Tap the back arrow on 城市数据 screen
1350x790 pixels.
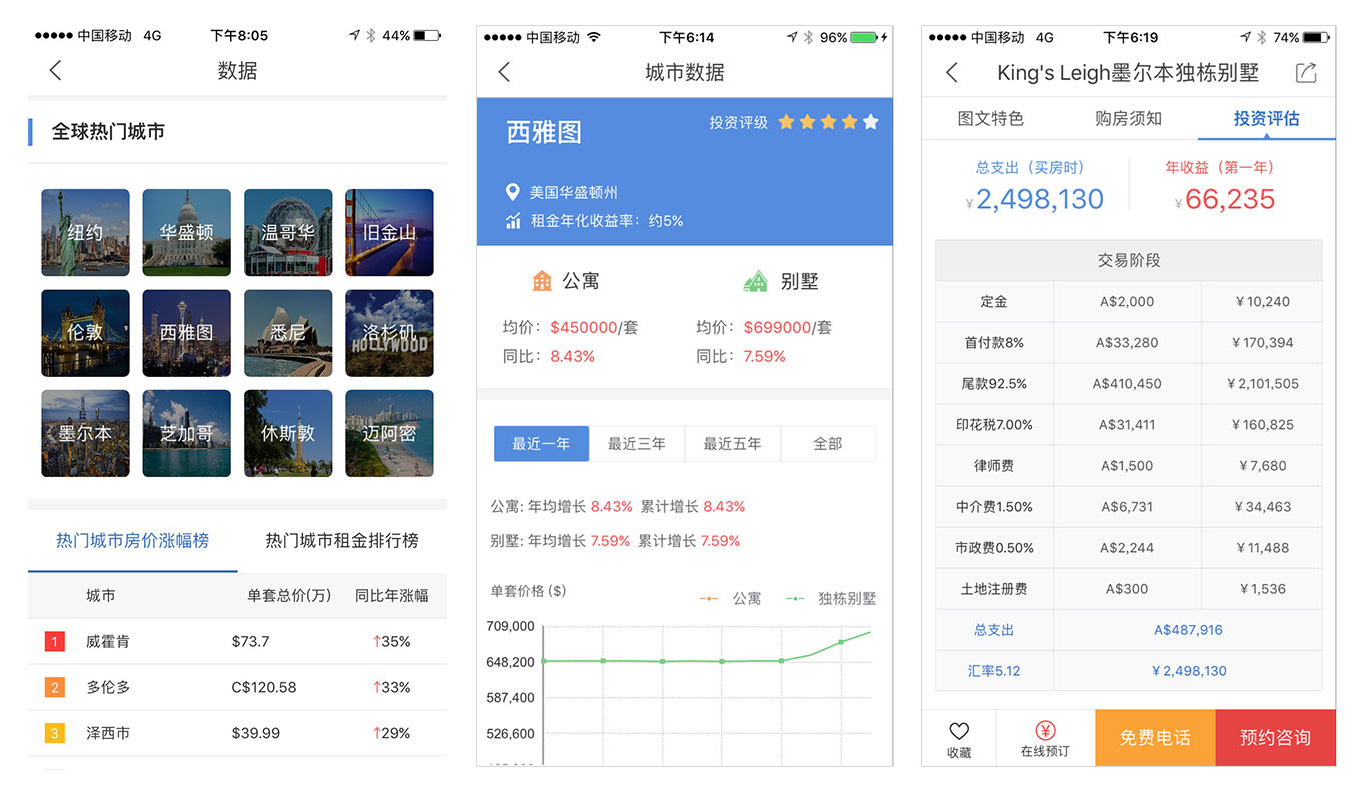tap(504, 72)
